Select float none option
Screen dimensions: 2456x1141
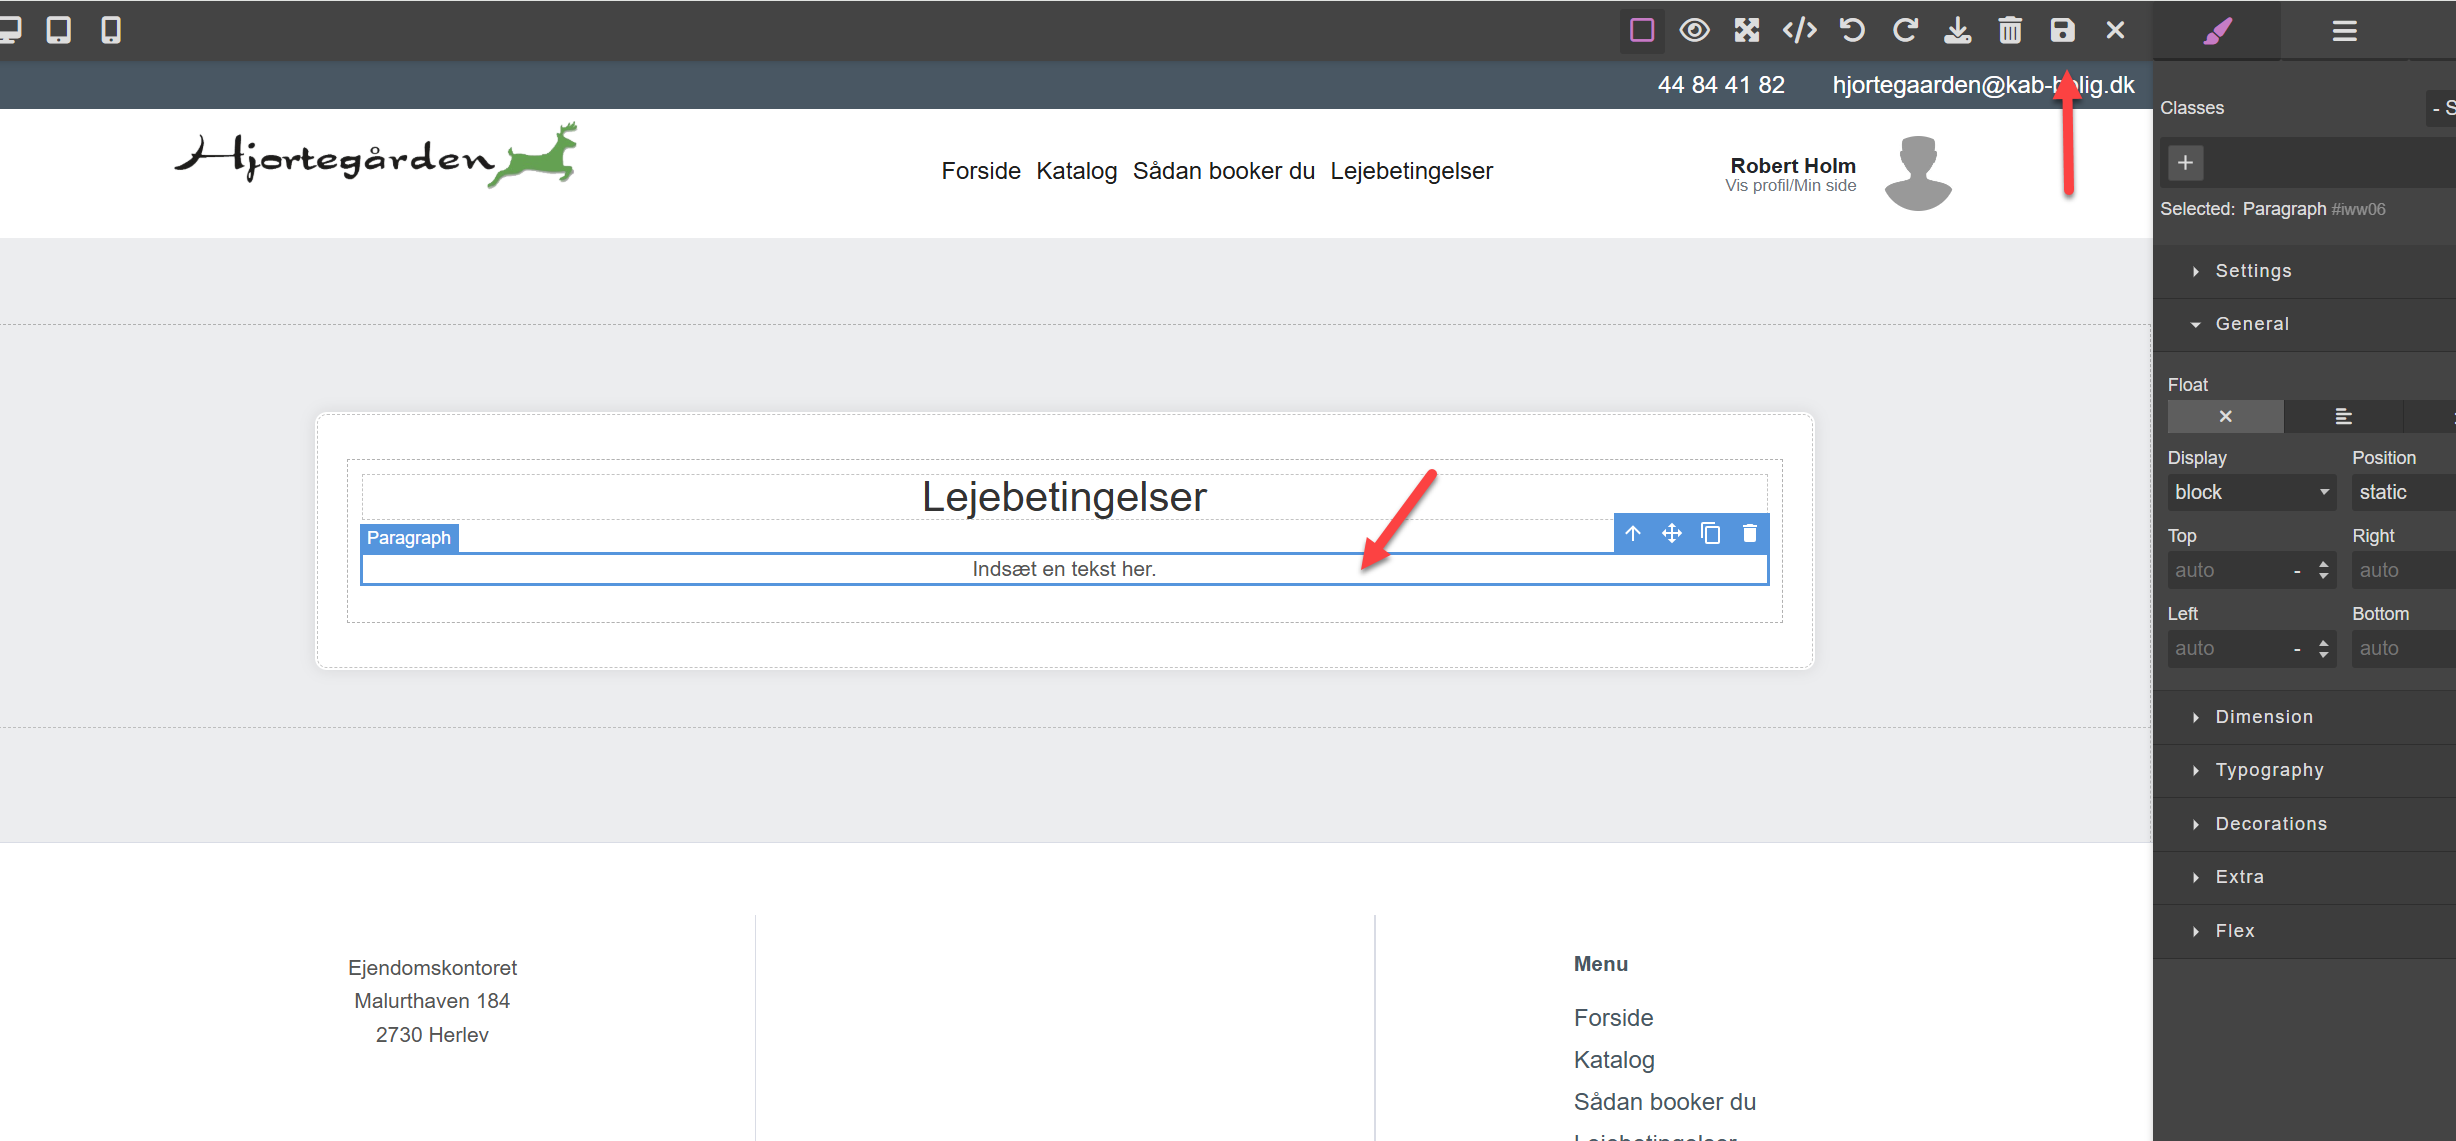pos(2225,416)
